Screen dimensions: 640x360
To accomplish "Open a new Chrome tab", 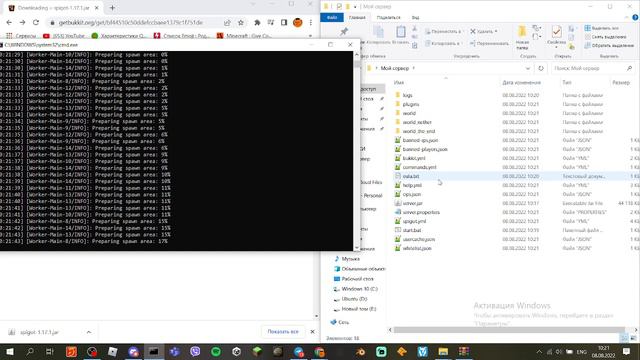I will [112, 8].
